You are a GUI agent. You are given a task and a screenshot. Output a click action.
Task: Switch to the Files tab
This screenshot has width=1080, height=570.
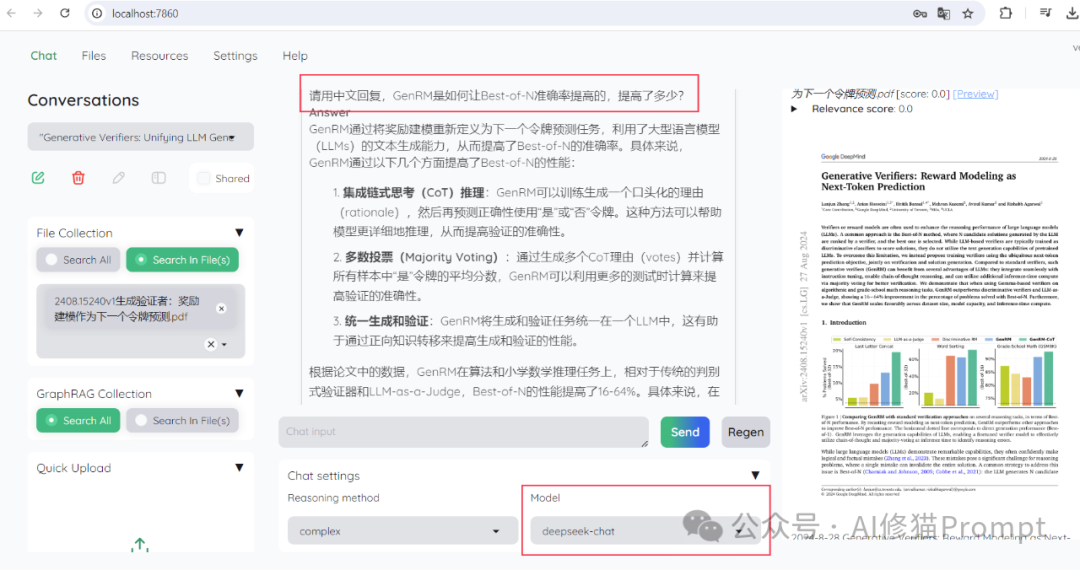[94, 56]
